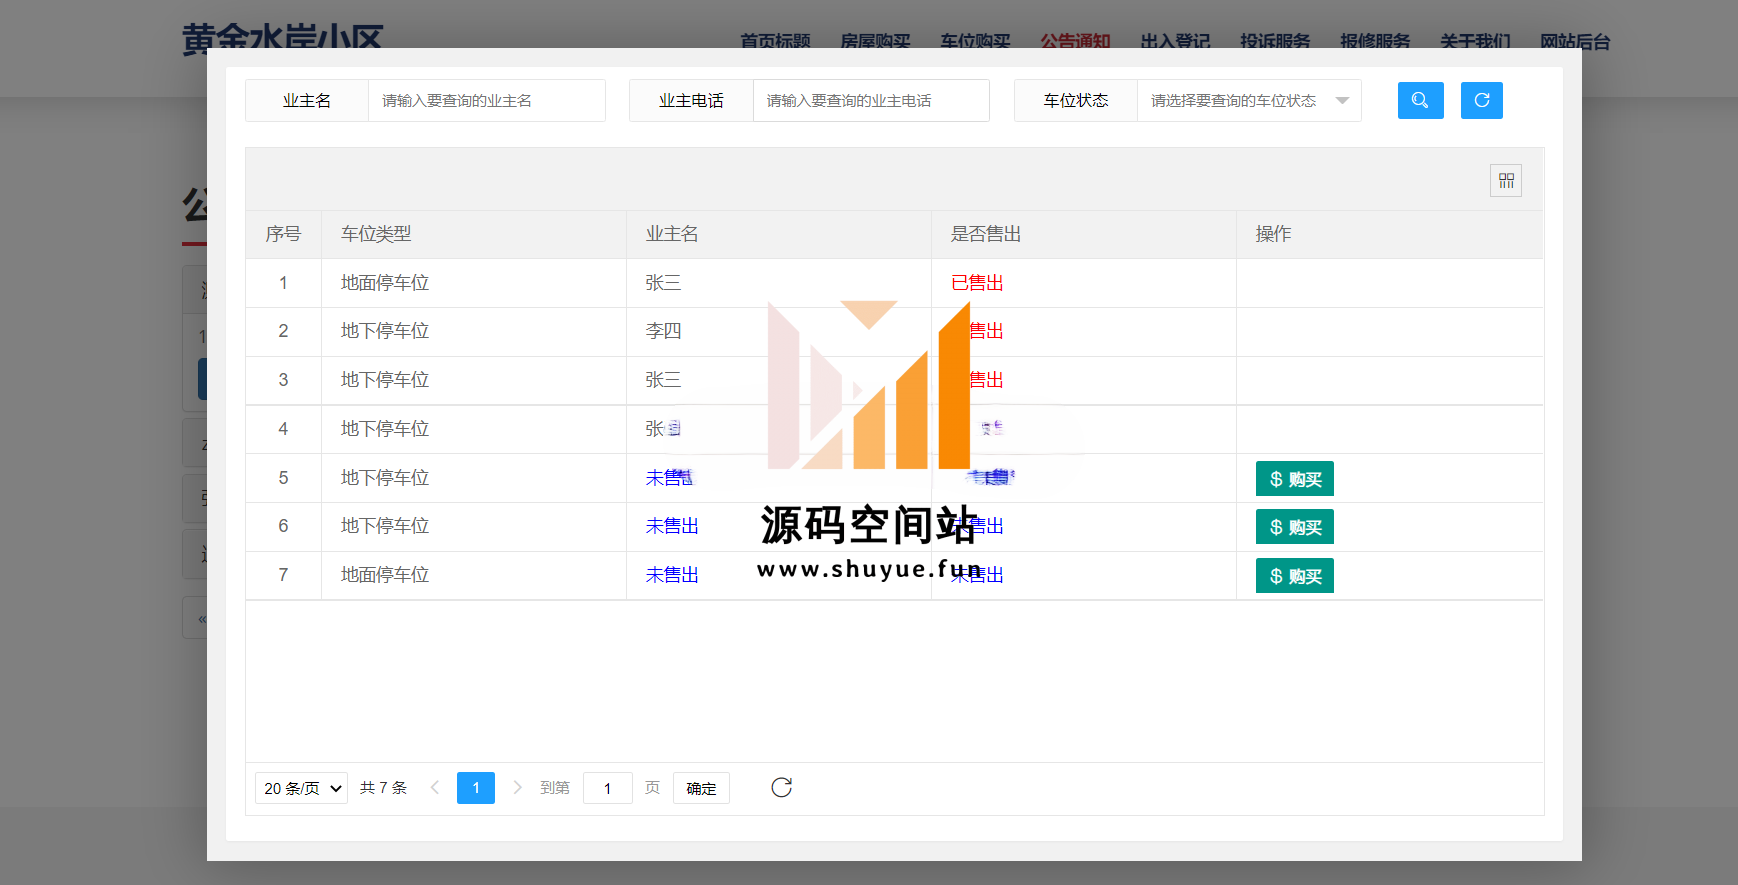Screen dimensions: 1738x885
Task: Click the page jump number input
Action: (x=607, y=788)
